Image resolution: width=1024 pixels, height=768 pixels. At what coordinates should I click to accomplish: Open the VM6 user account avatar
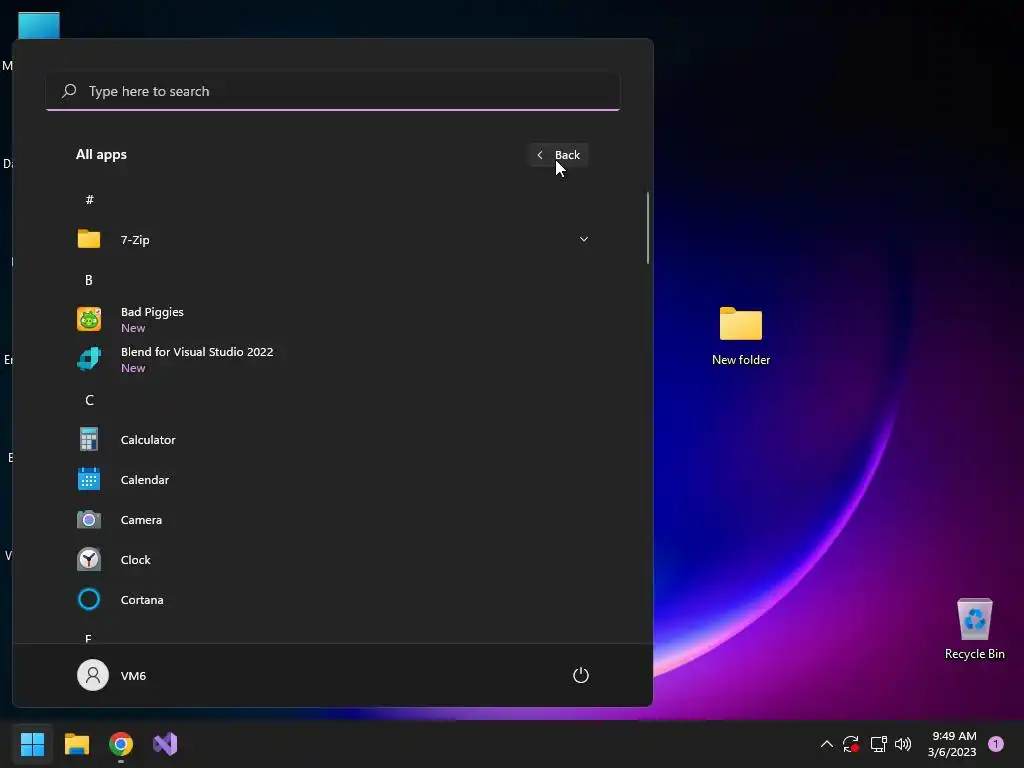click(x=93, y=675)
